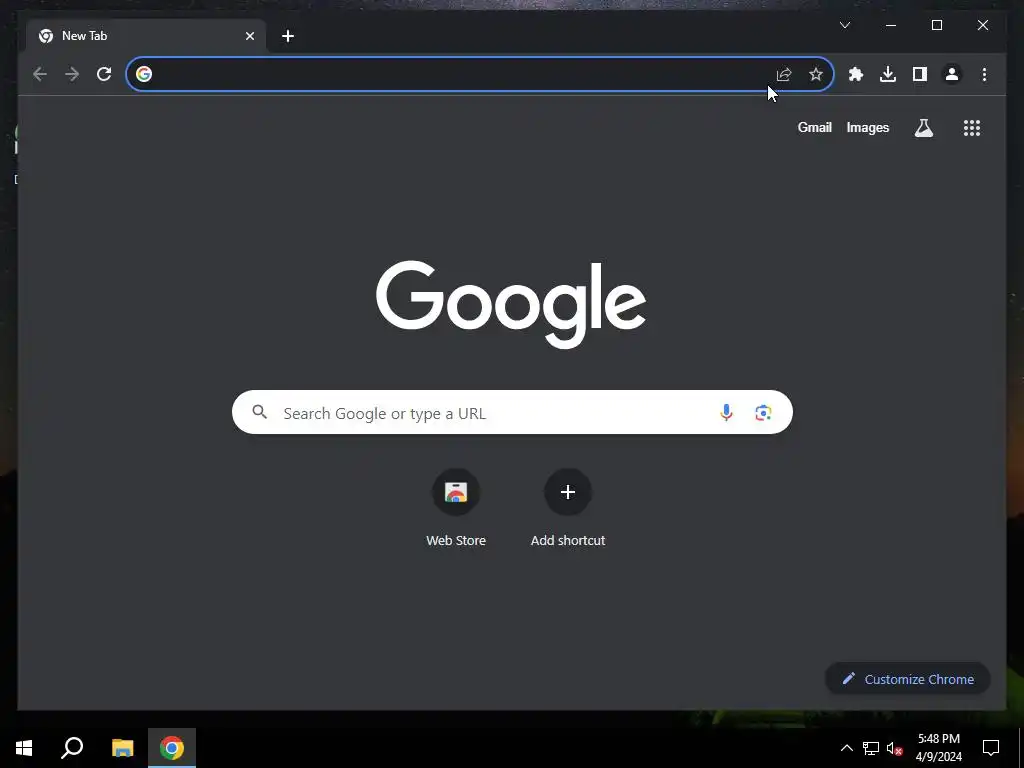Open the Google apps grid
This screenshot has width=1024, height=768.
(972, 128)
